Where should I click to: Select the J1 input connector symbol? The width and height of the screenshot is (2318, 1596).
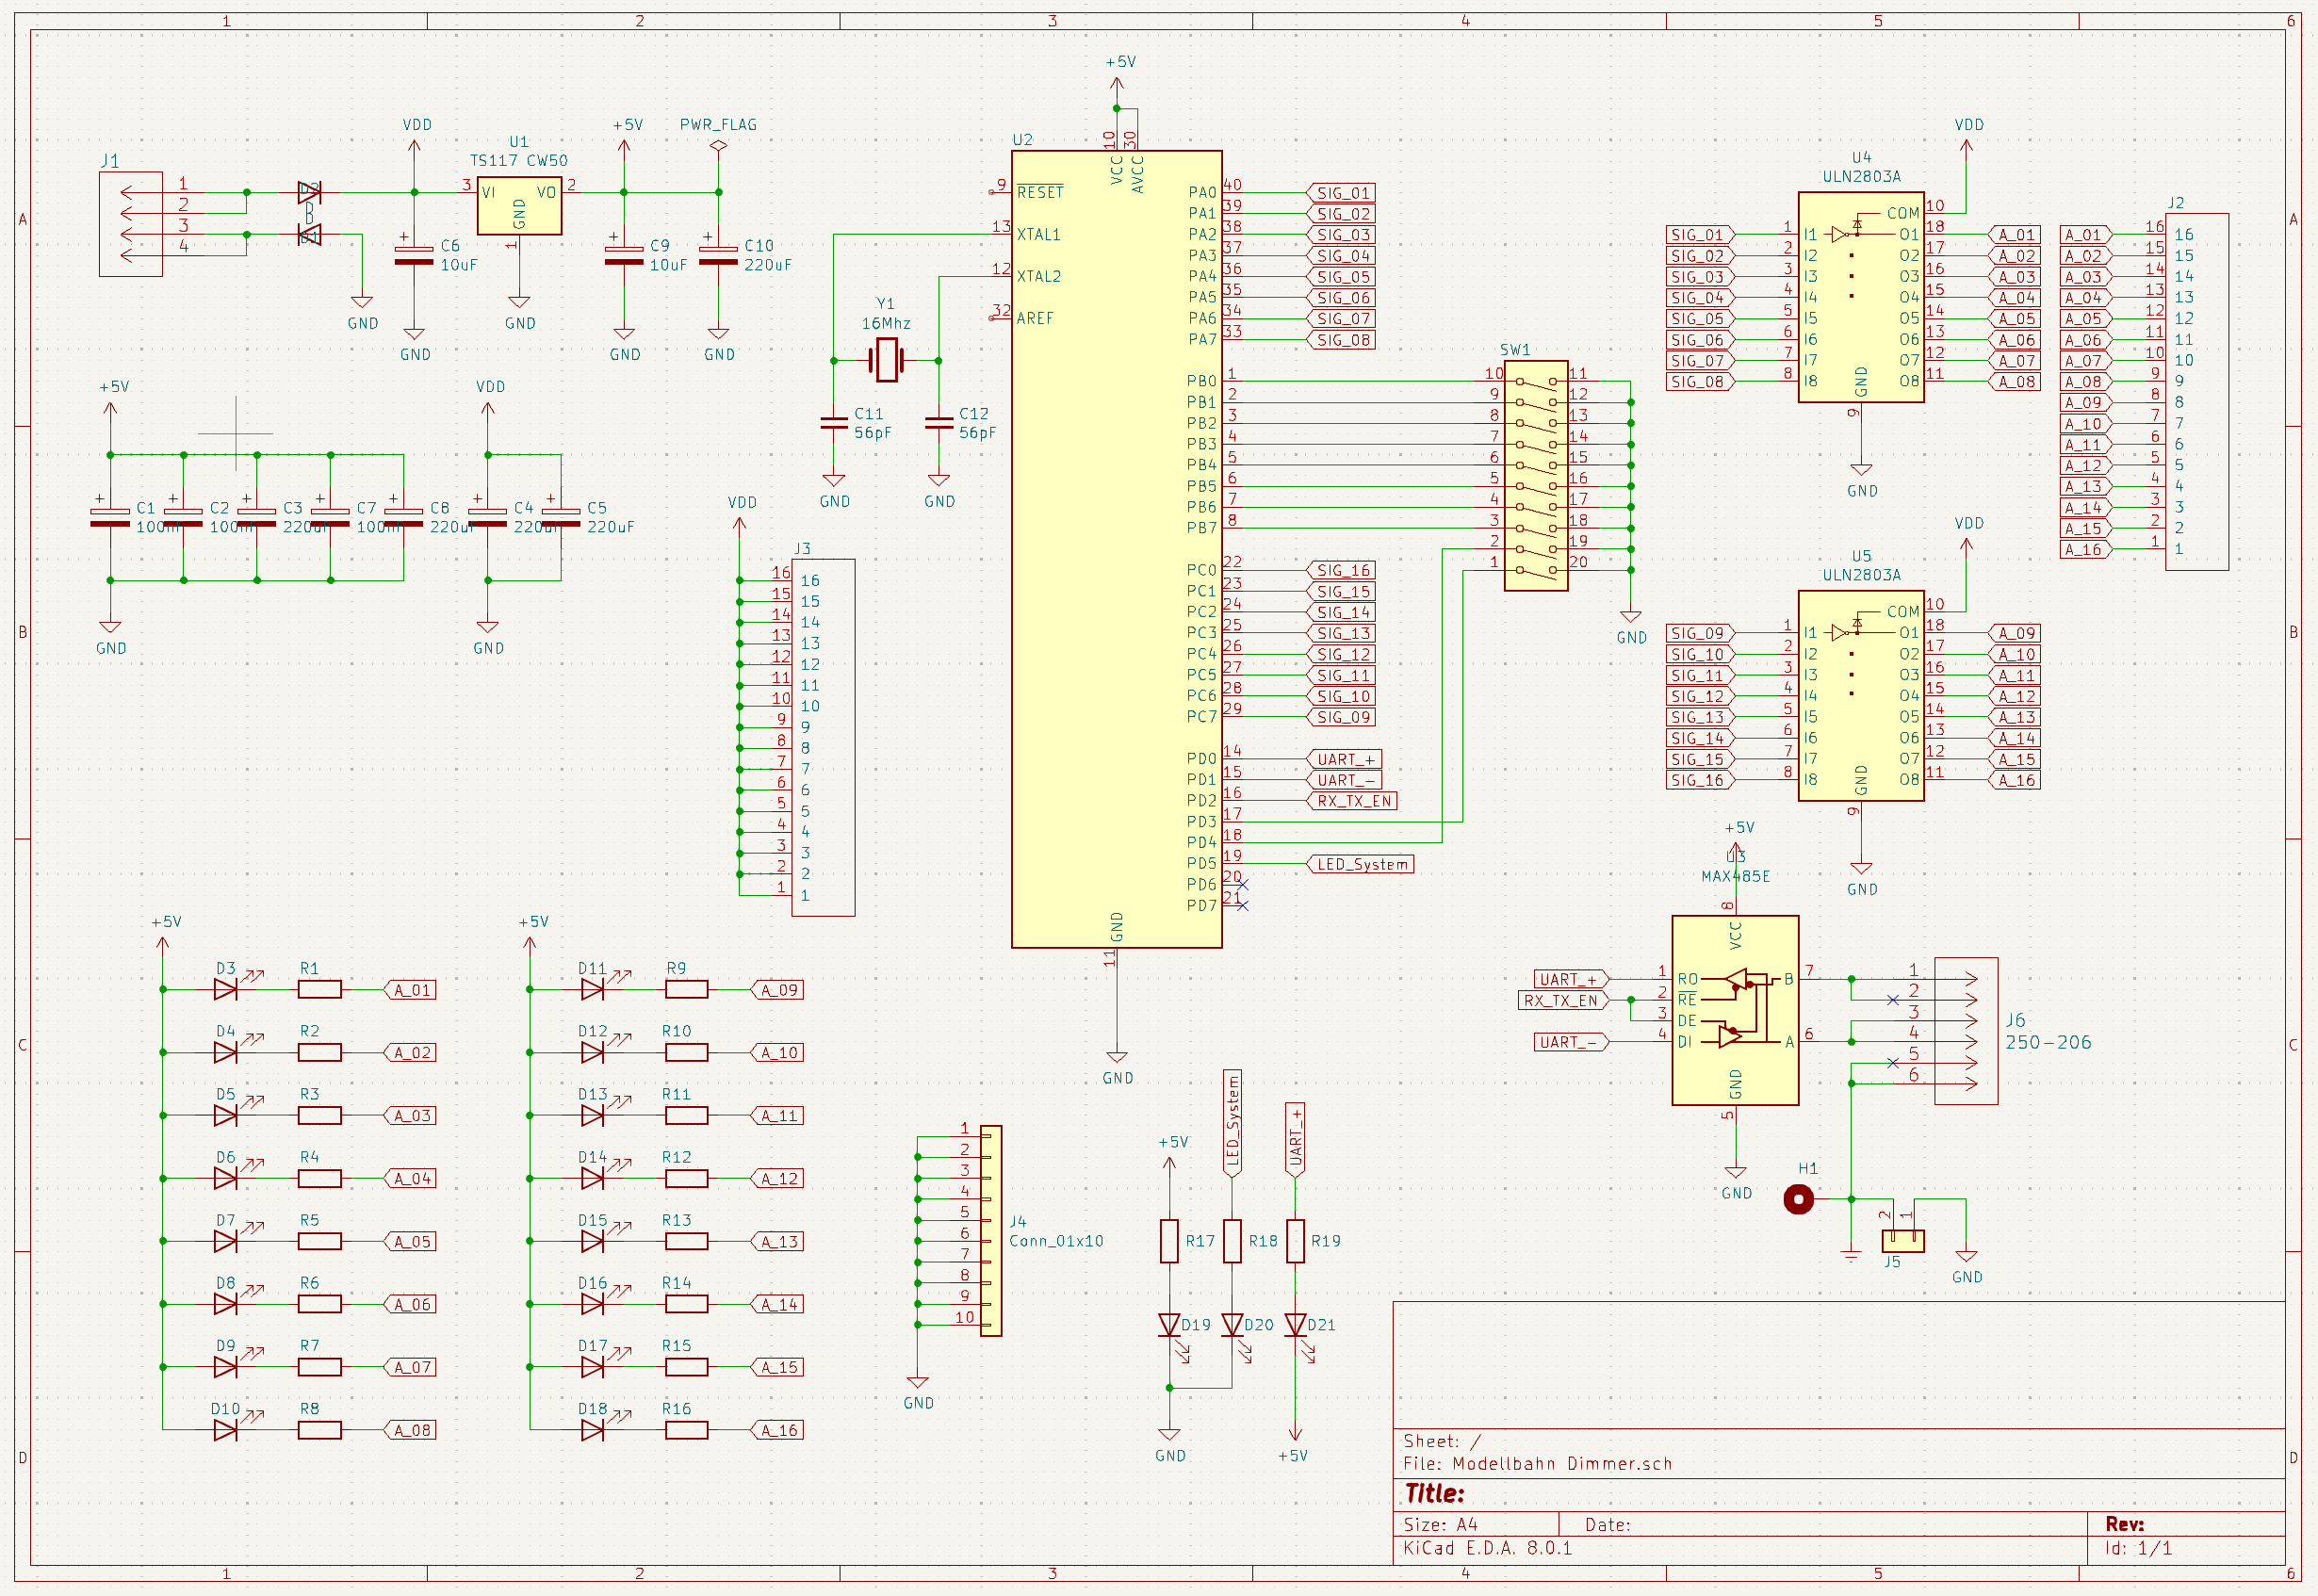(x=131, y=224)
